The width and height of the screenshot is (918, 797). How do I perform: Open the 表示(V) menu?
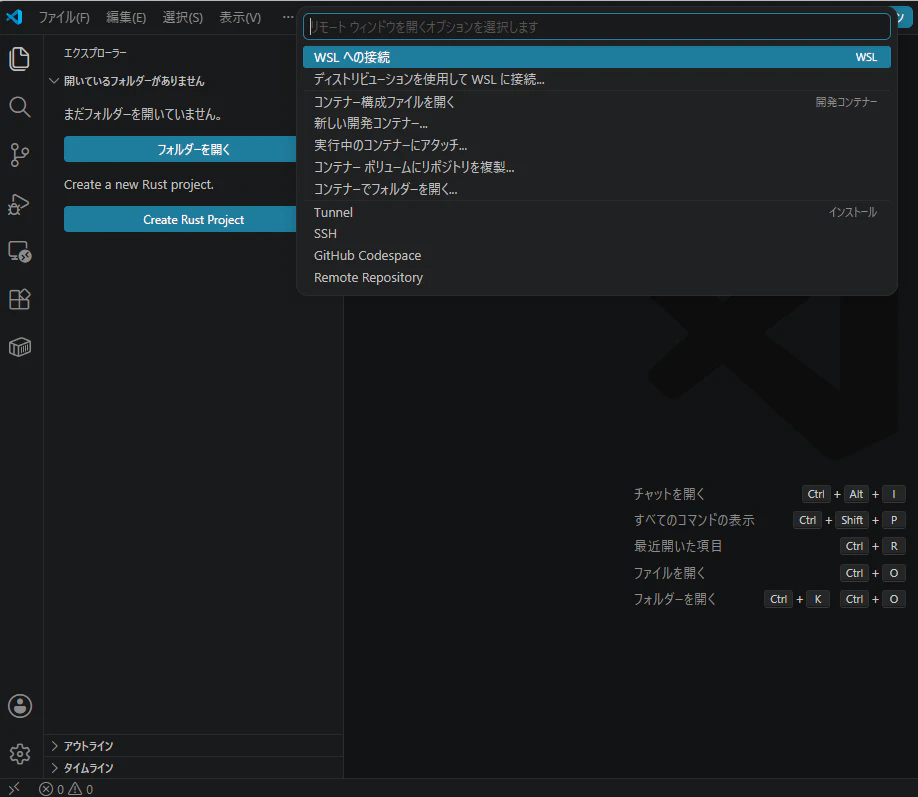240,18
